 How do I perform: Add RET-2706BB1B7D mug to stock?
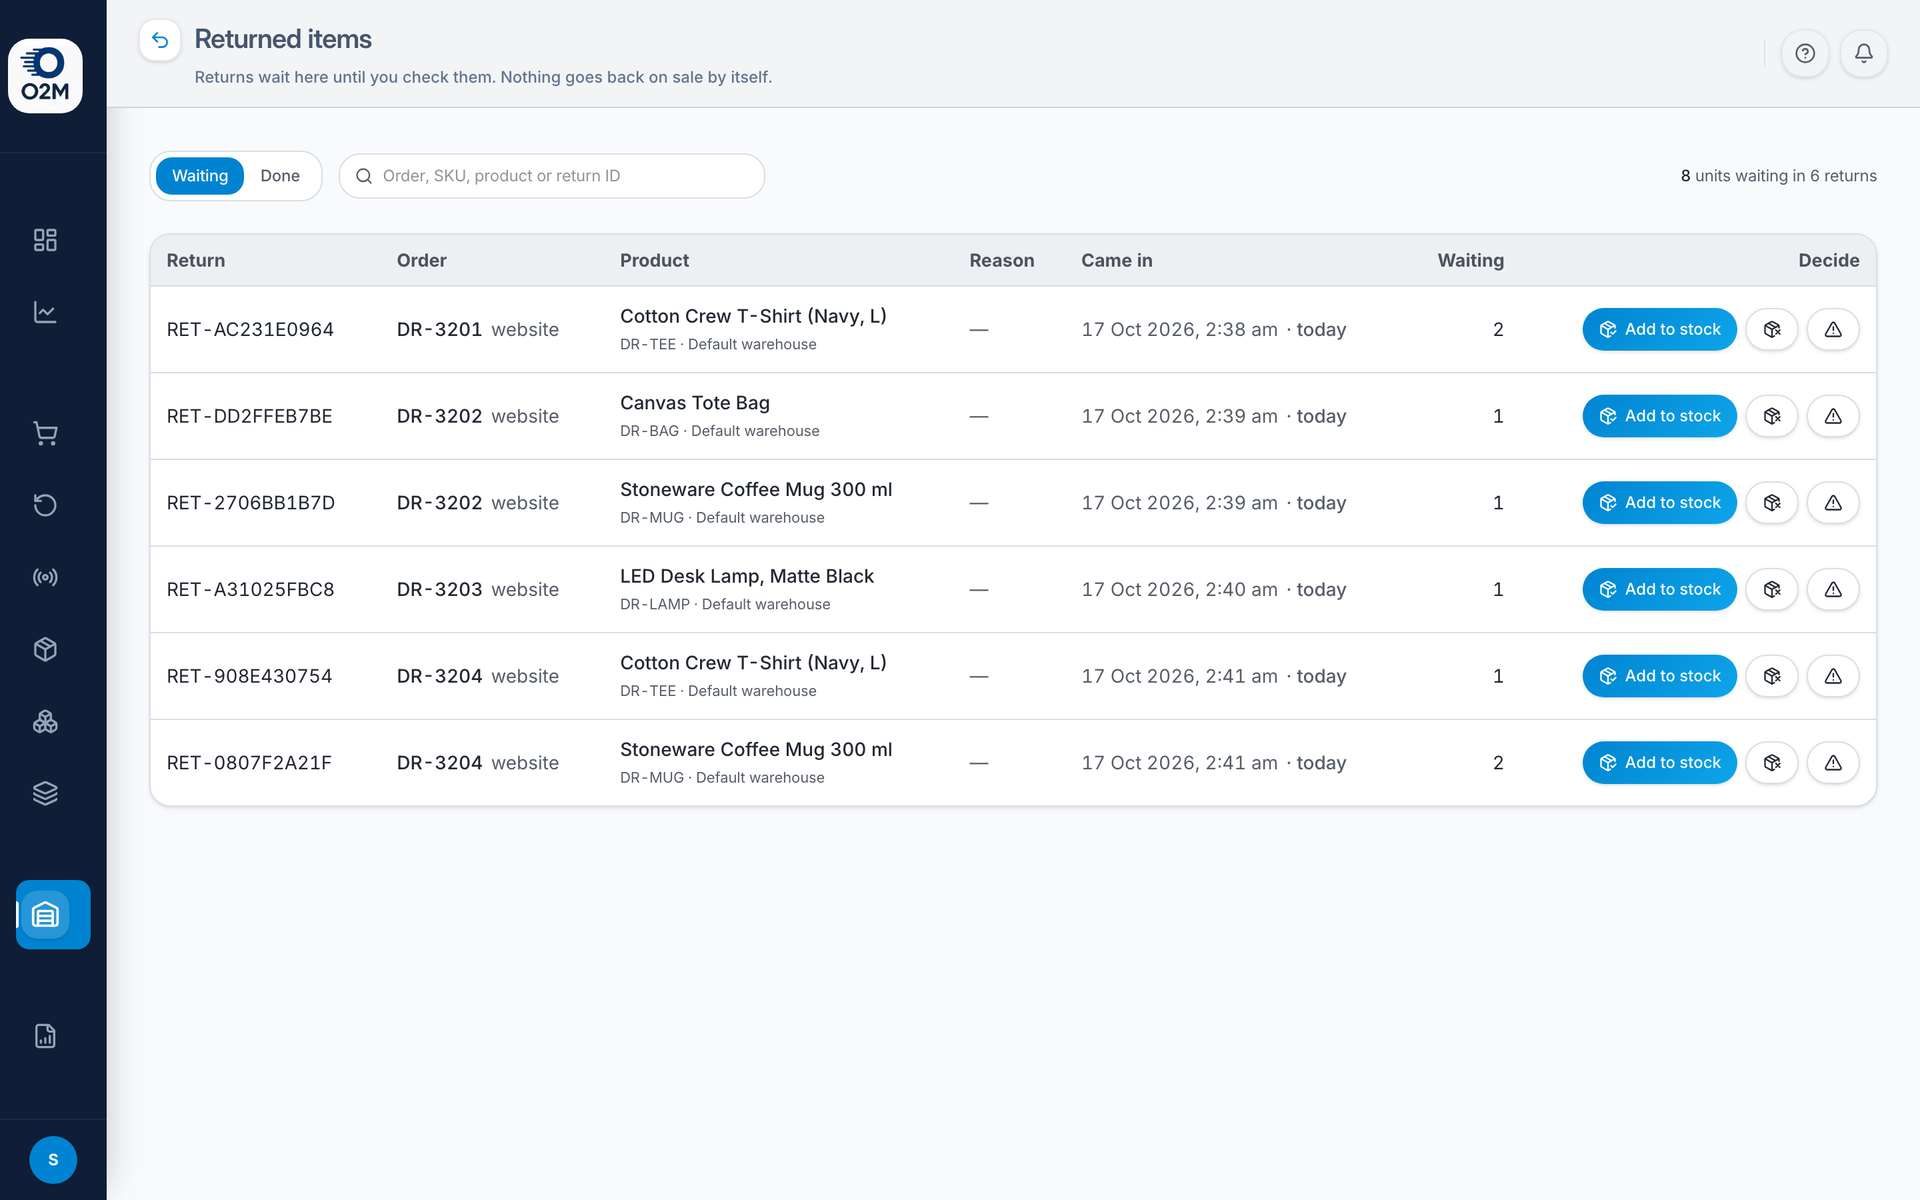1659,503
